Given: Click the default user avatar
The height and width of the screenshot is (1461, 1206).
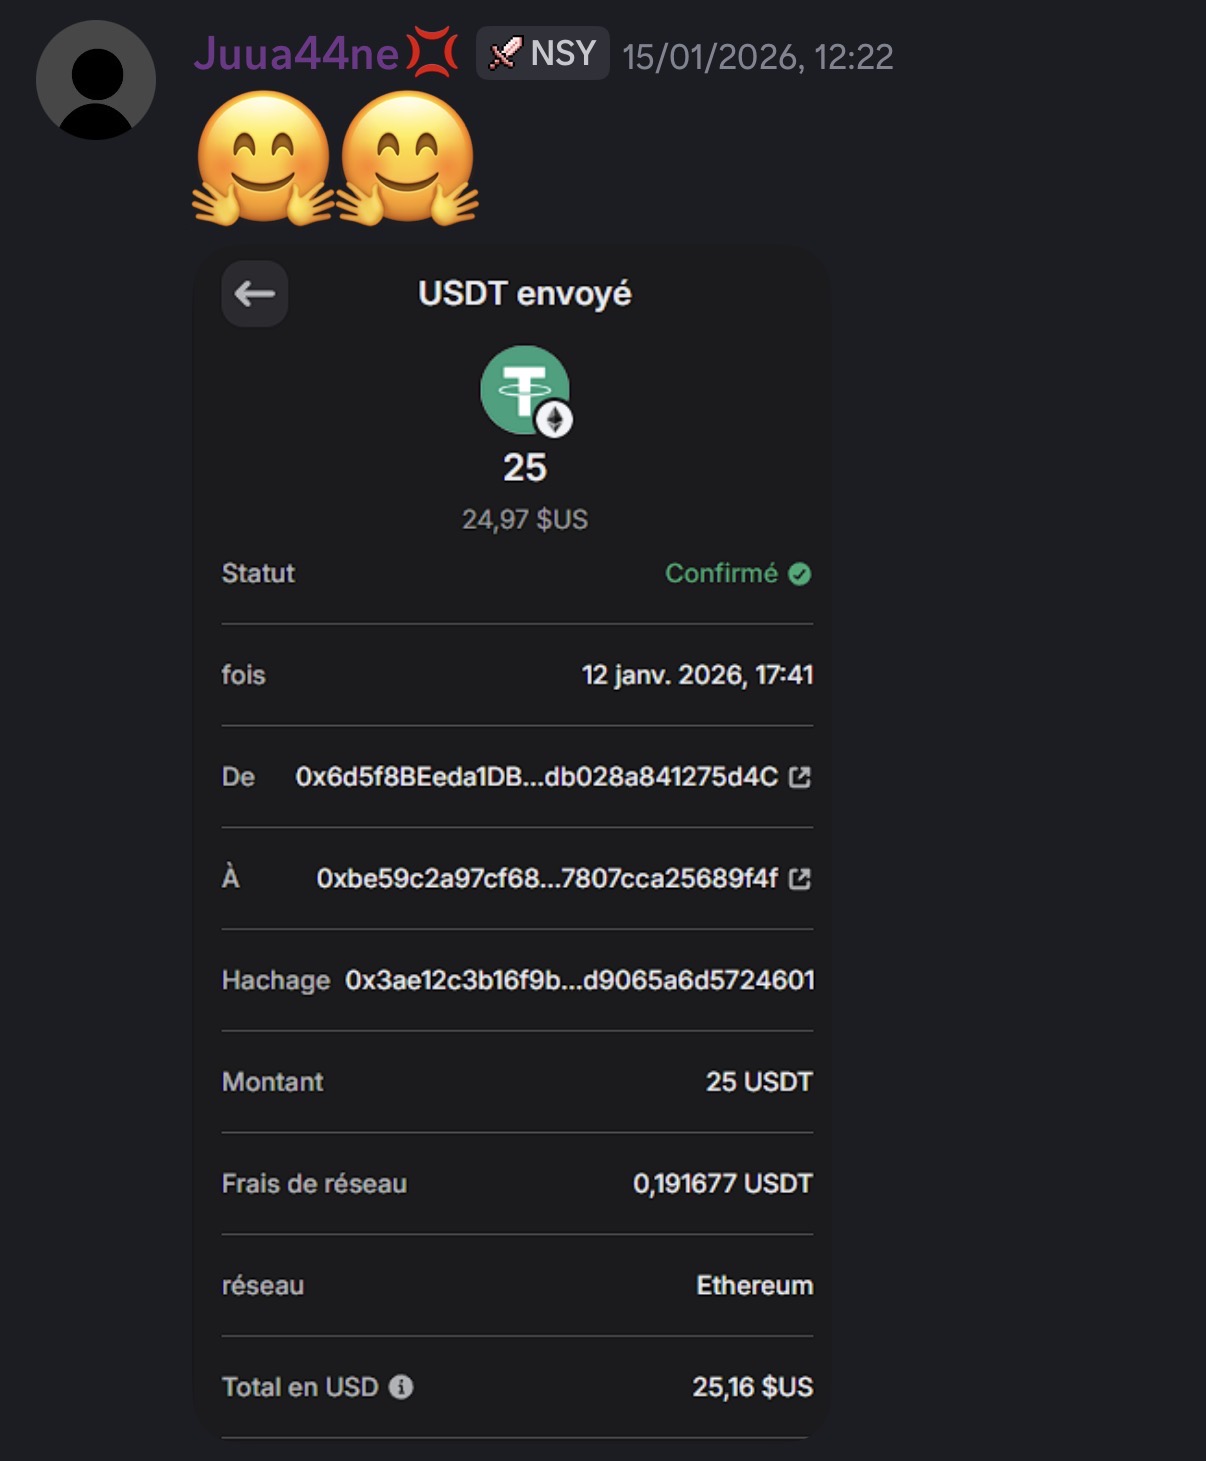Looking at the screenshot, I should [x=96, y=80].
